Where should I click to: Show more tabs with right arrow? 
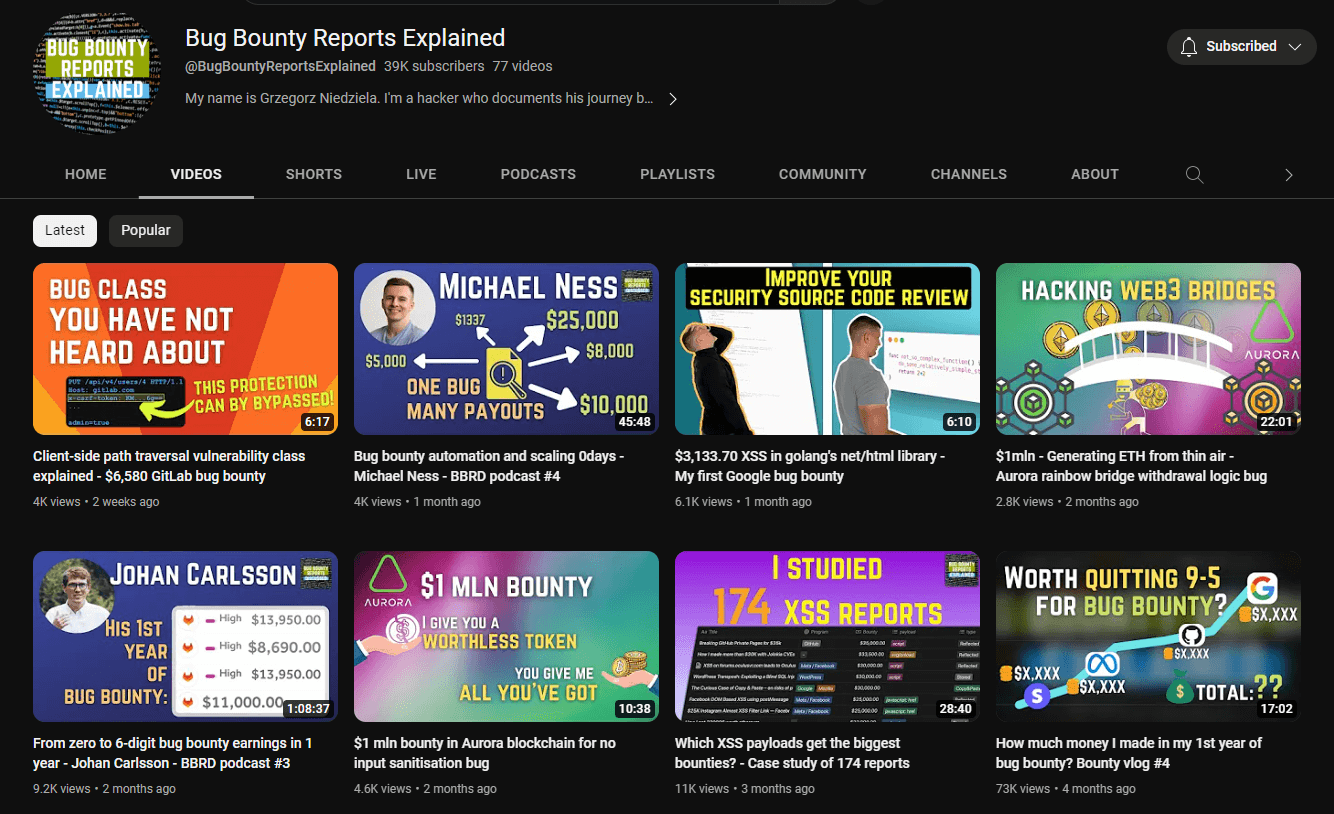point(1289,175)
